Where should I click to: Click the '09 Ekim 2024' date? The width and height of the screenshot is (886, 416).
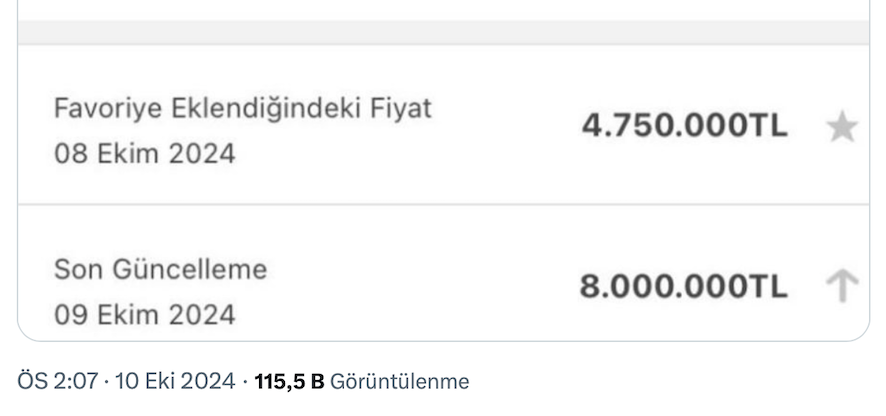(x=145, y=315)
